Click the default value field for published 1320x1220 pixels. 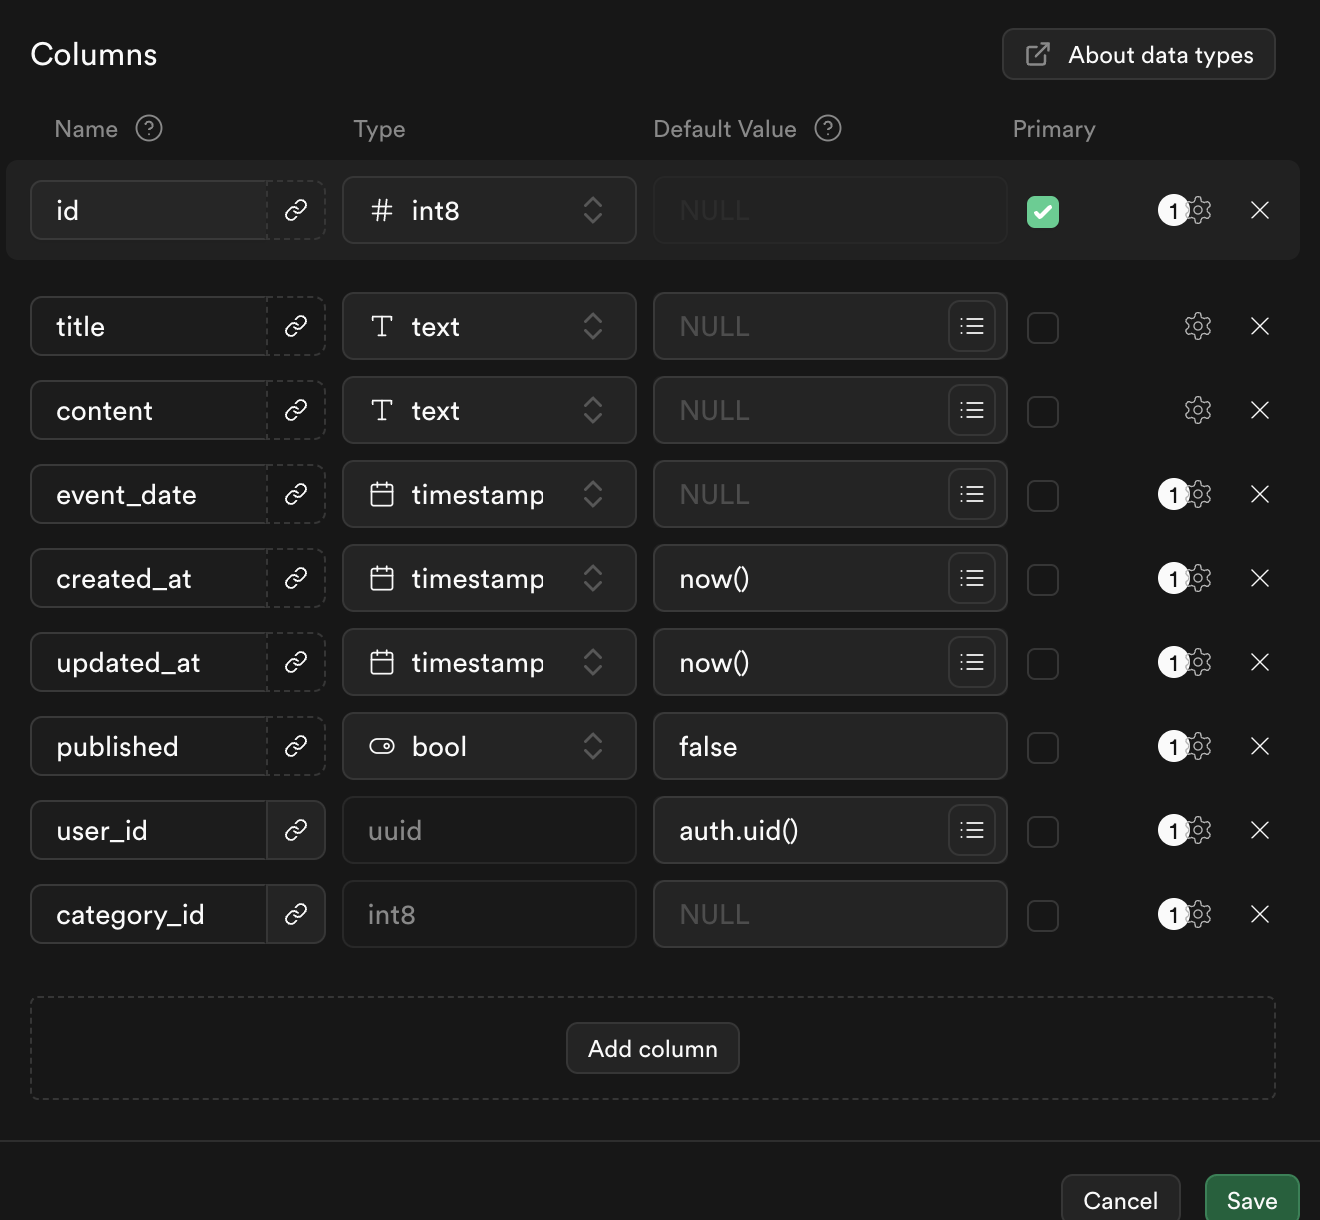(x=830, y=746)
